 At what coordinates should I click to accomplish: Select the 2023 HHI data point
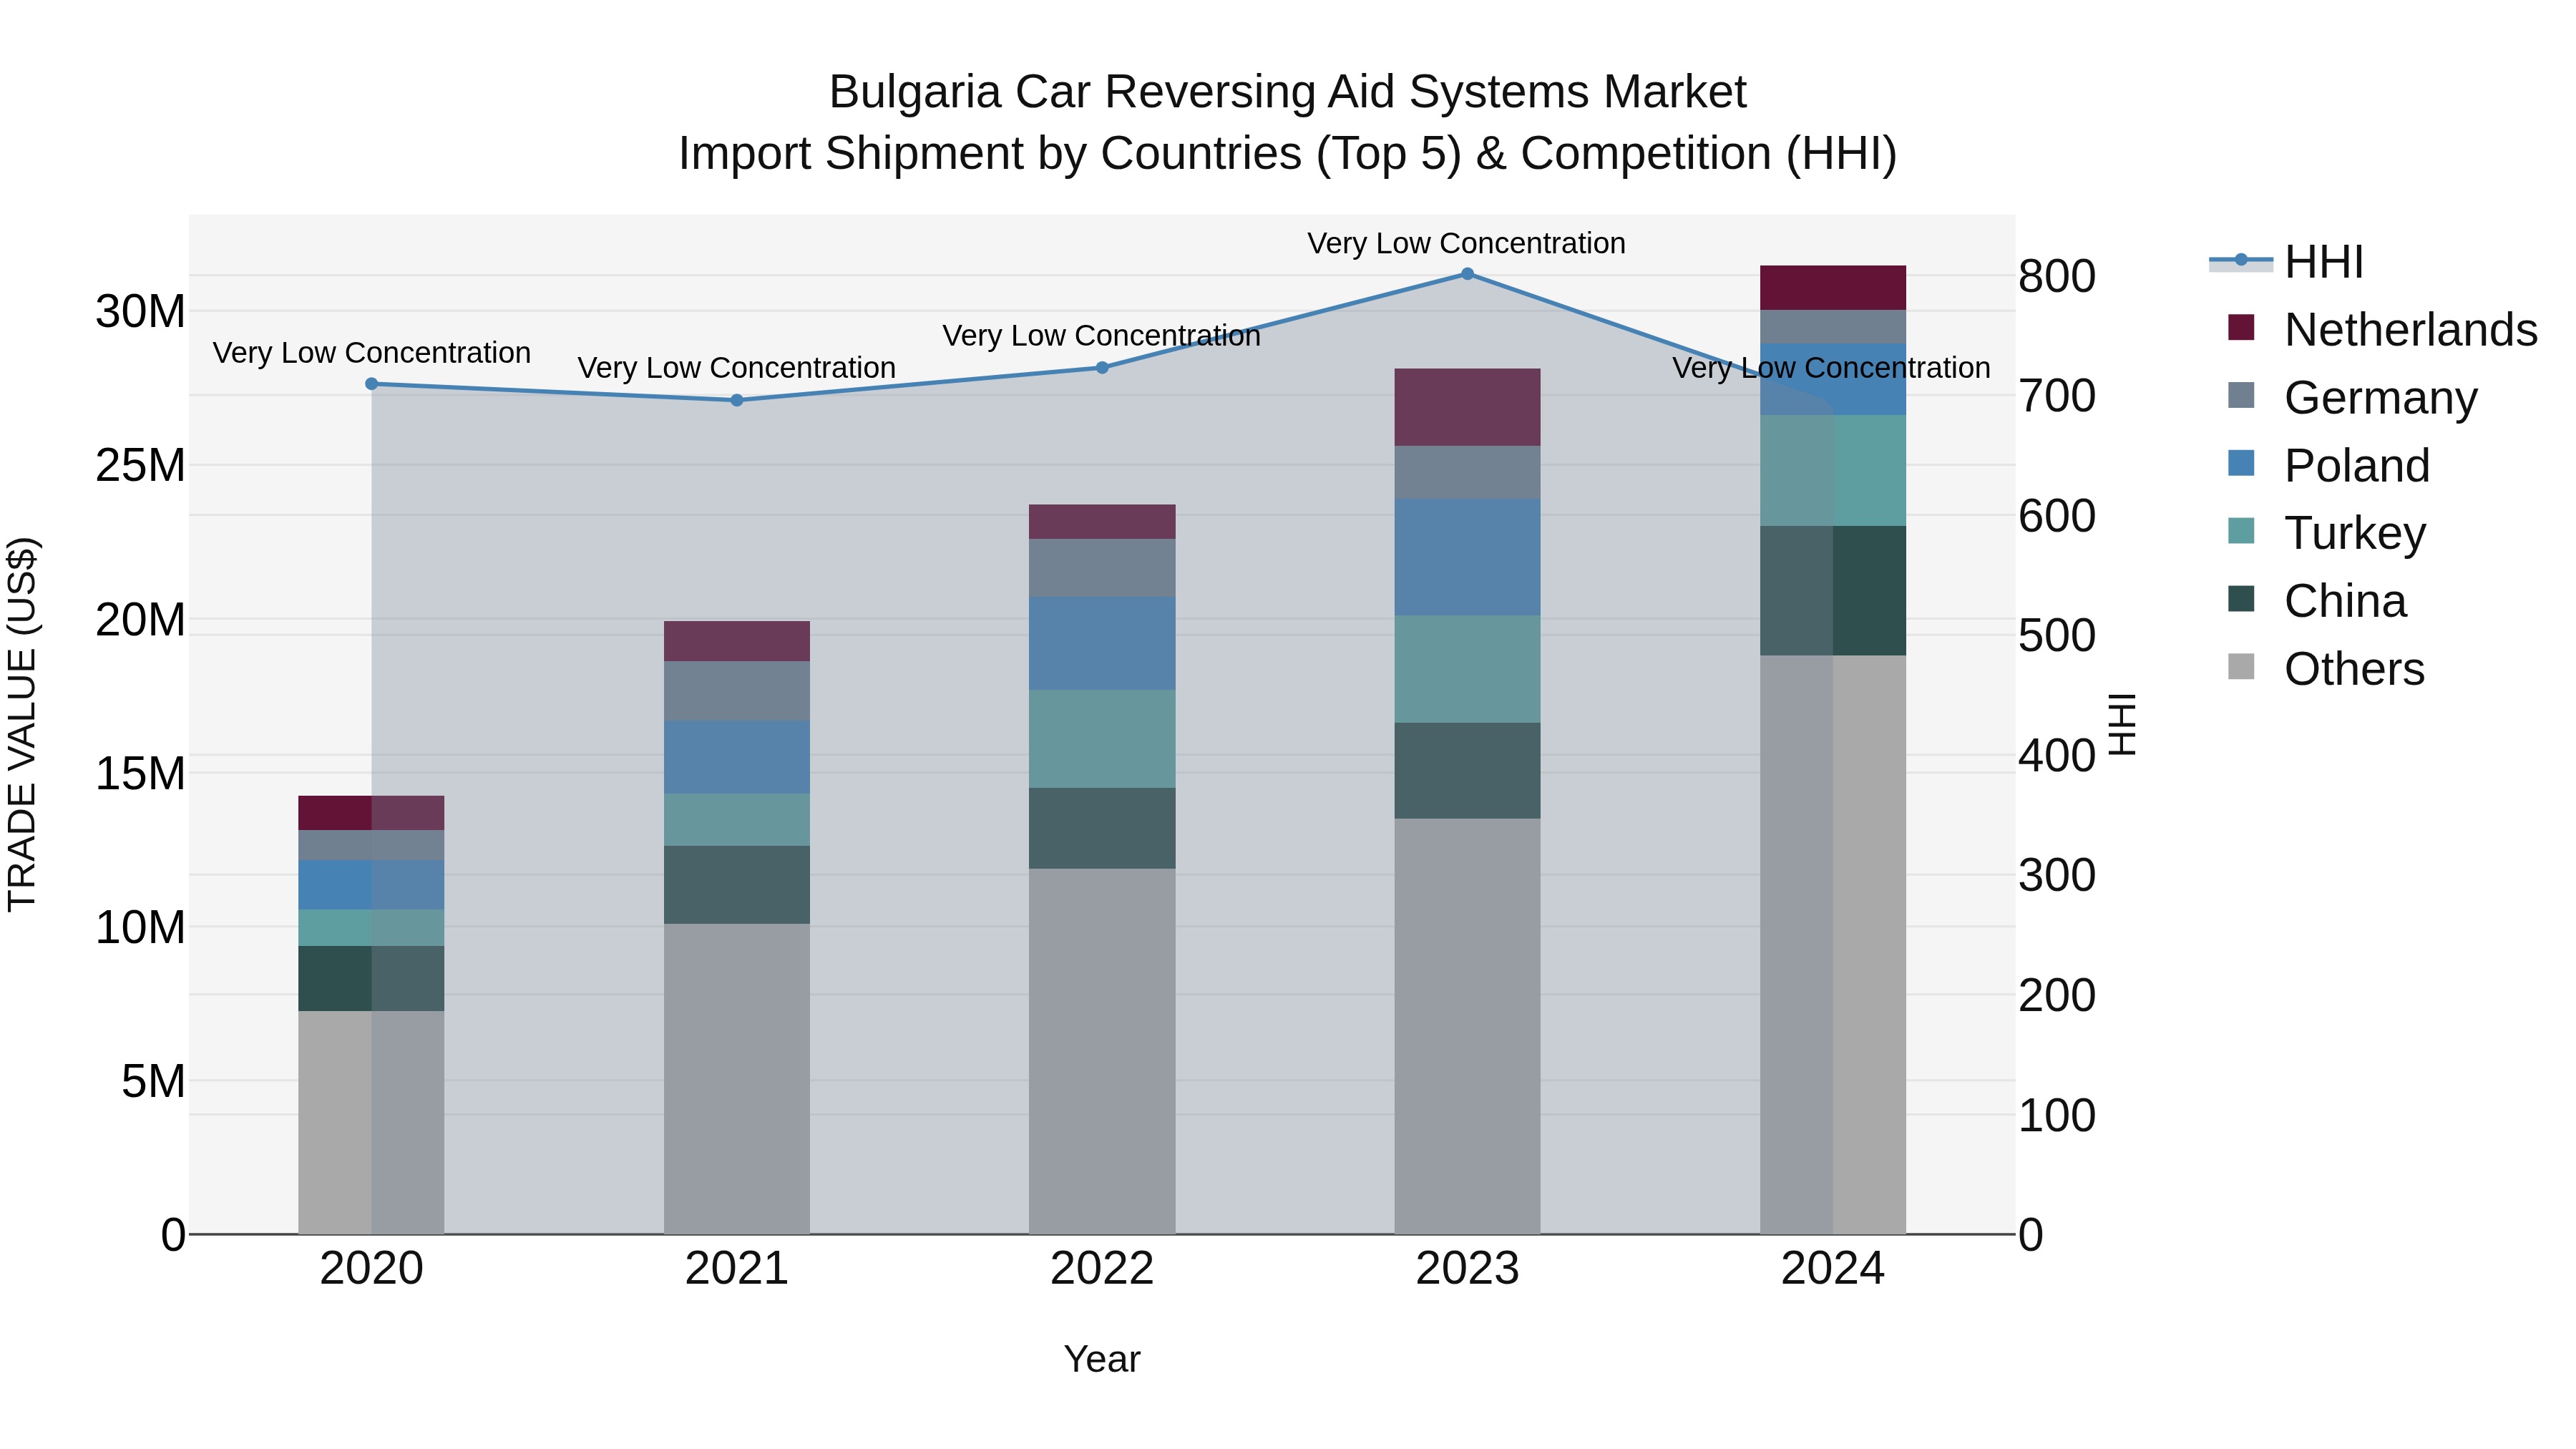(x=1468, y=274)
